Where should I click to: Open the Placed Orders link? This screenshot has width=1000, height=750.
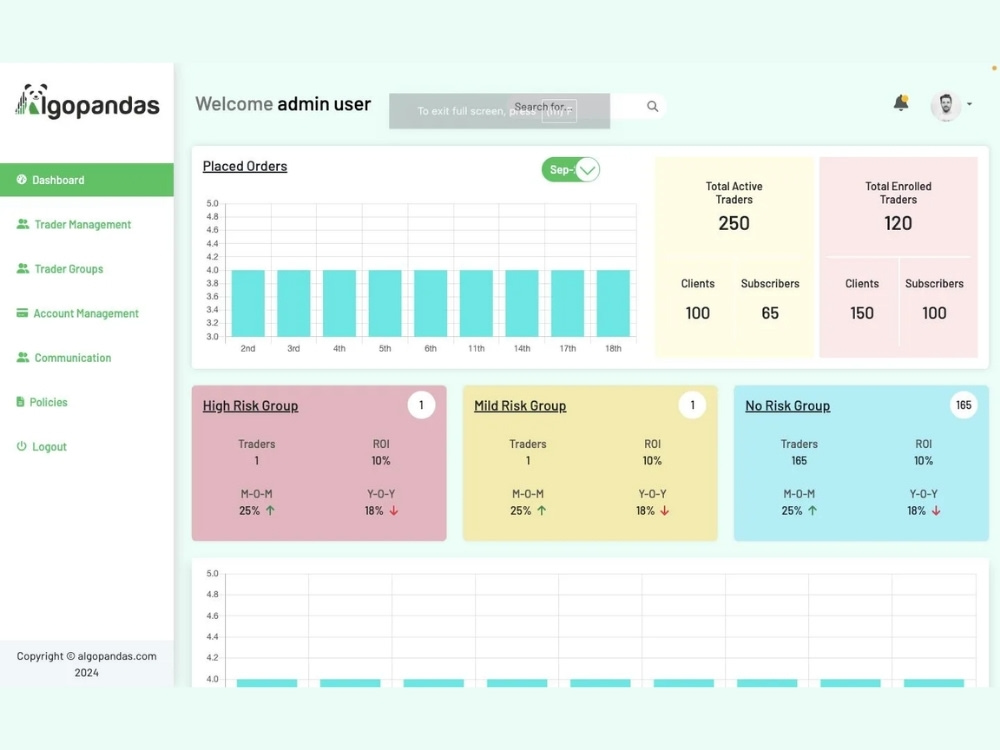(245, 166)
